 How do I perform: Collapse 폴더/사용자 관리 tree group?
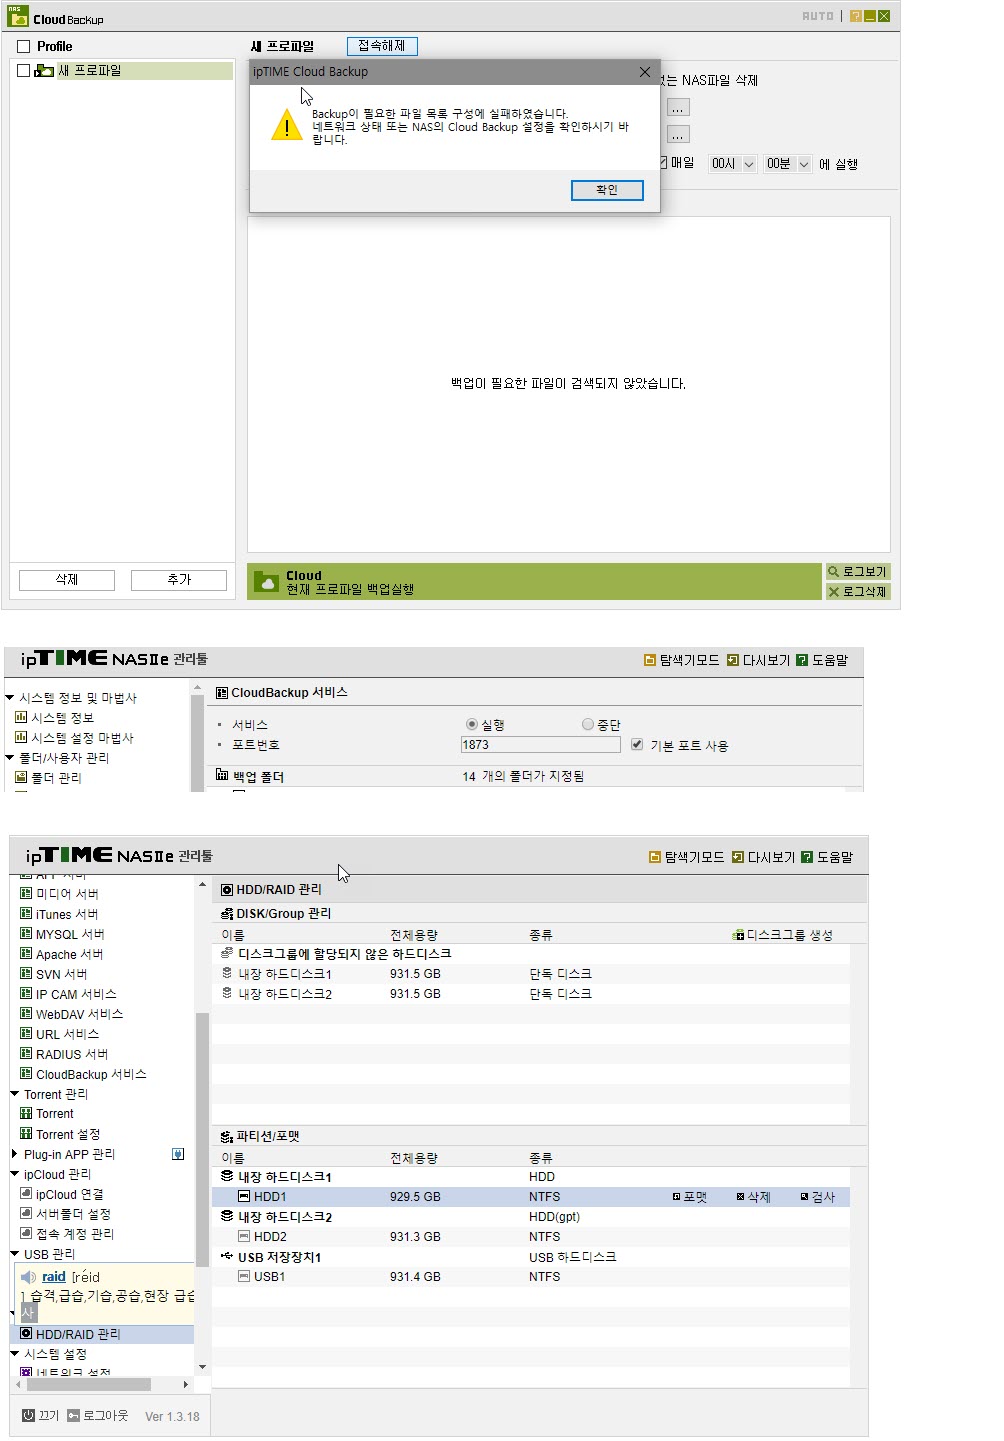10,758
